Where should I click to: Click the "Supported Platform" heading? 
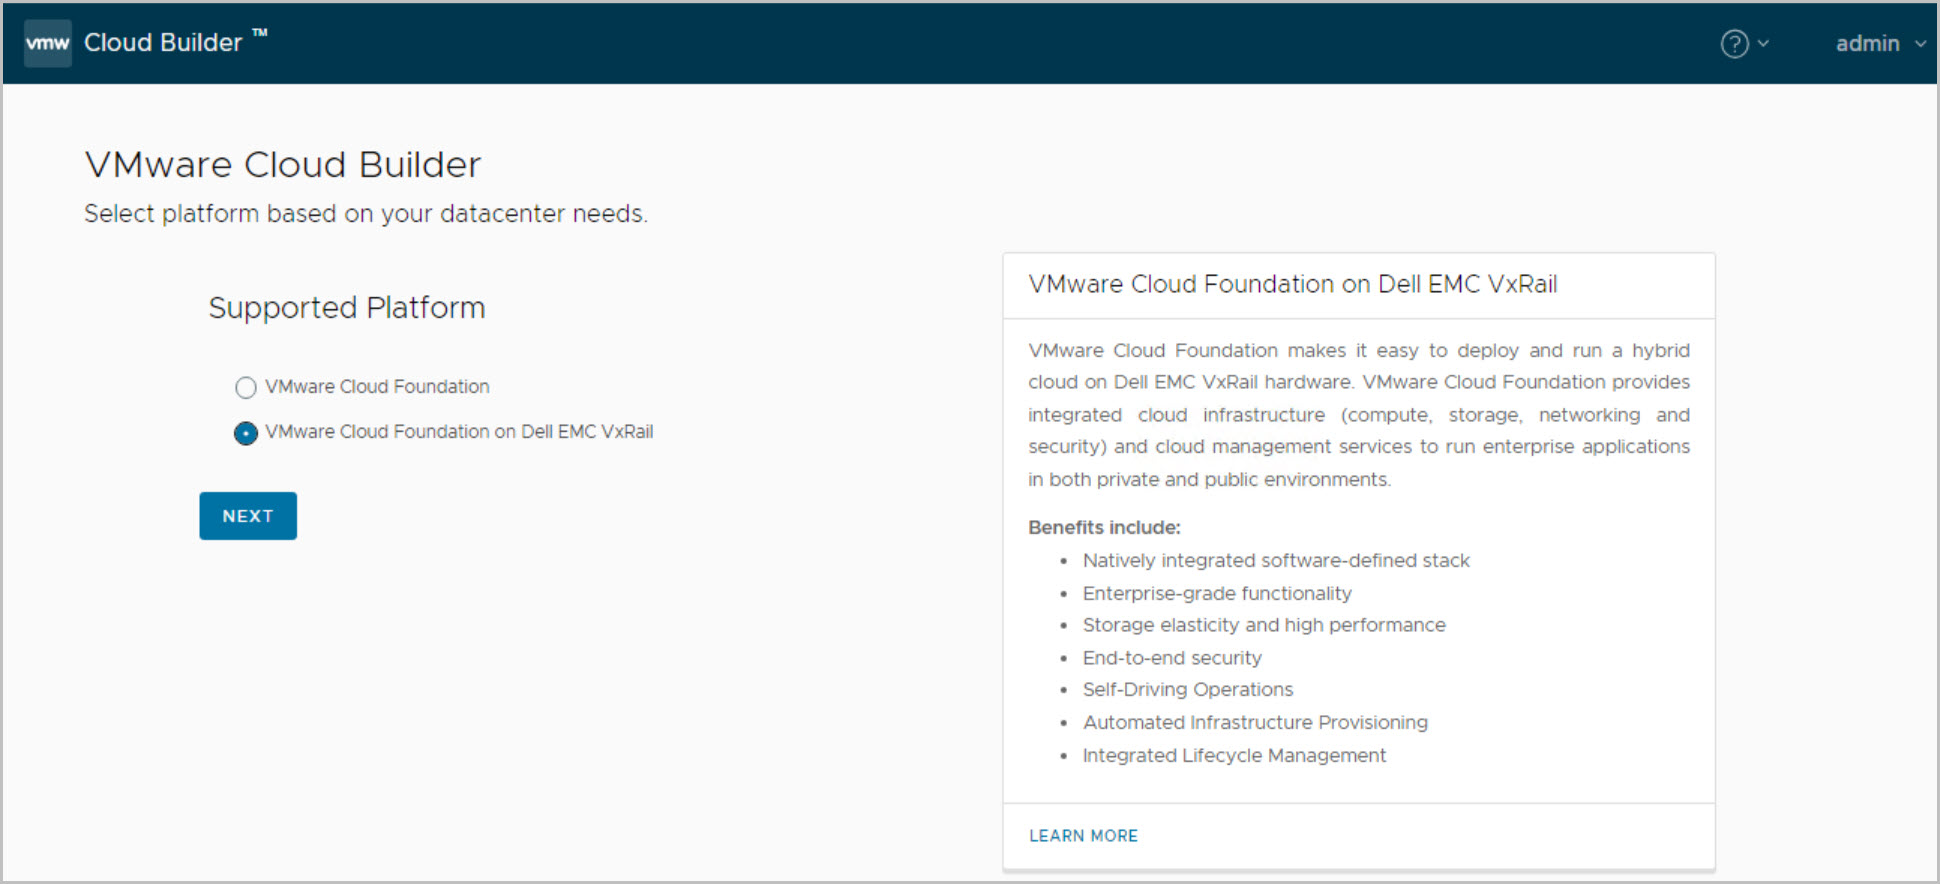(346, 308)
